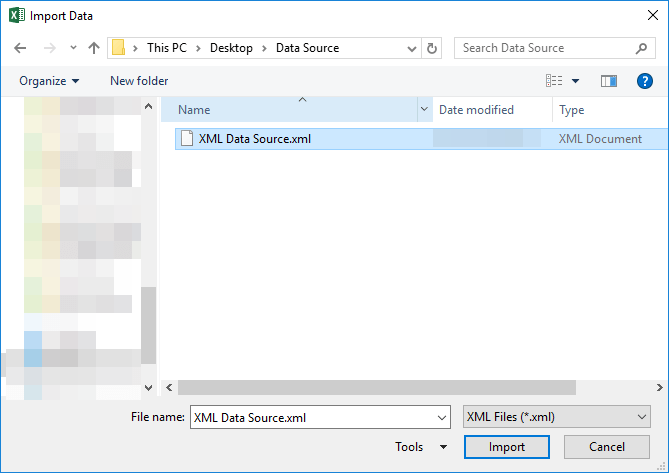The width and height of the screenshot is (669, 473).
Task: Expand the address bar history dropdown
Action: coord(412,49)
